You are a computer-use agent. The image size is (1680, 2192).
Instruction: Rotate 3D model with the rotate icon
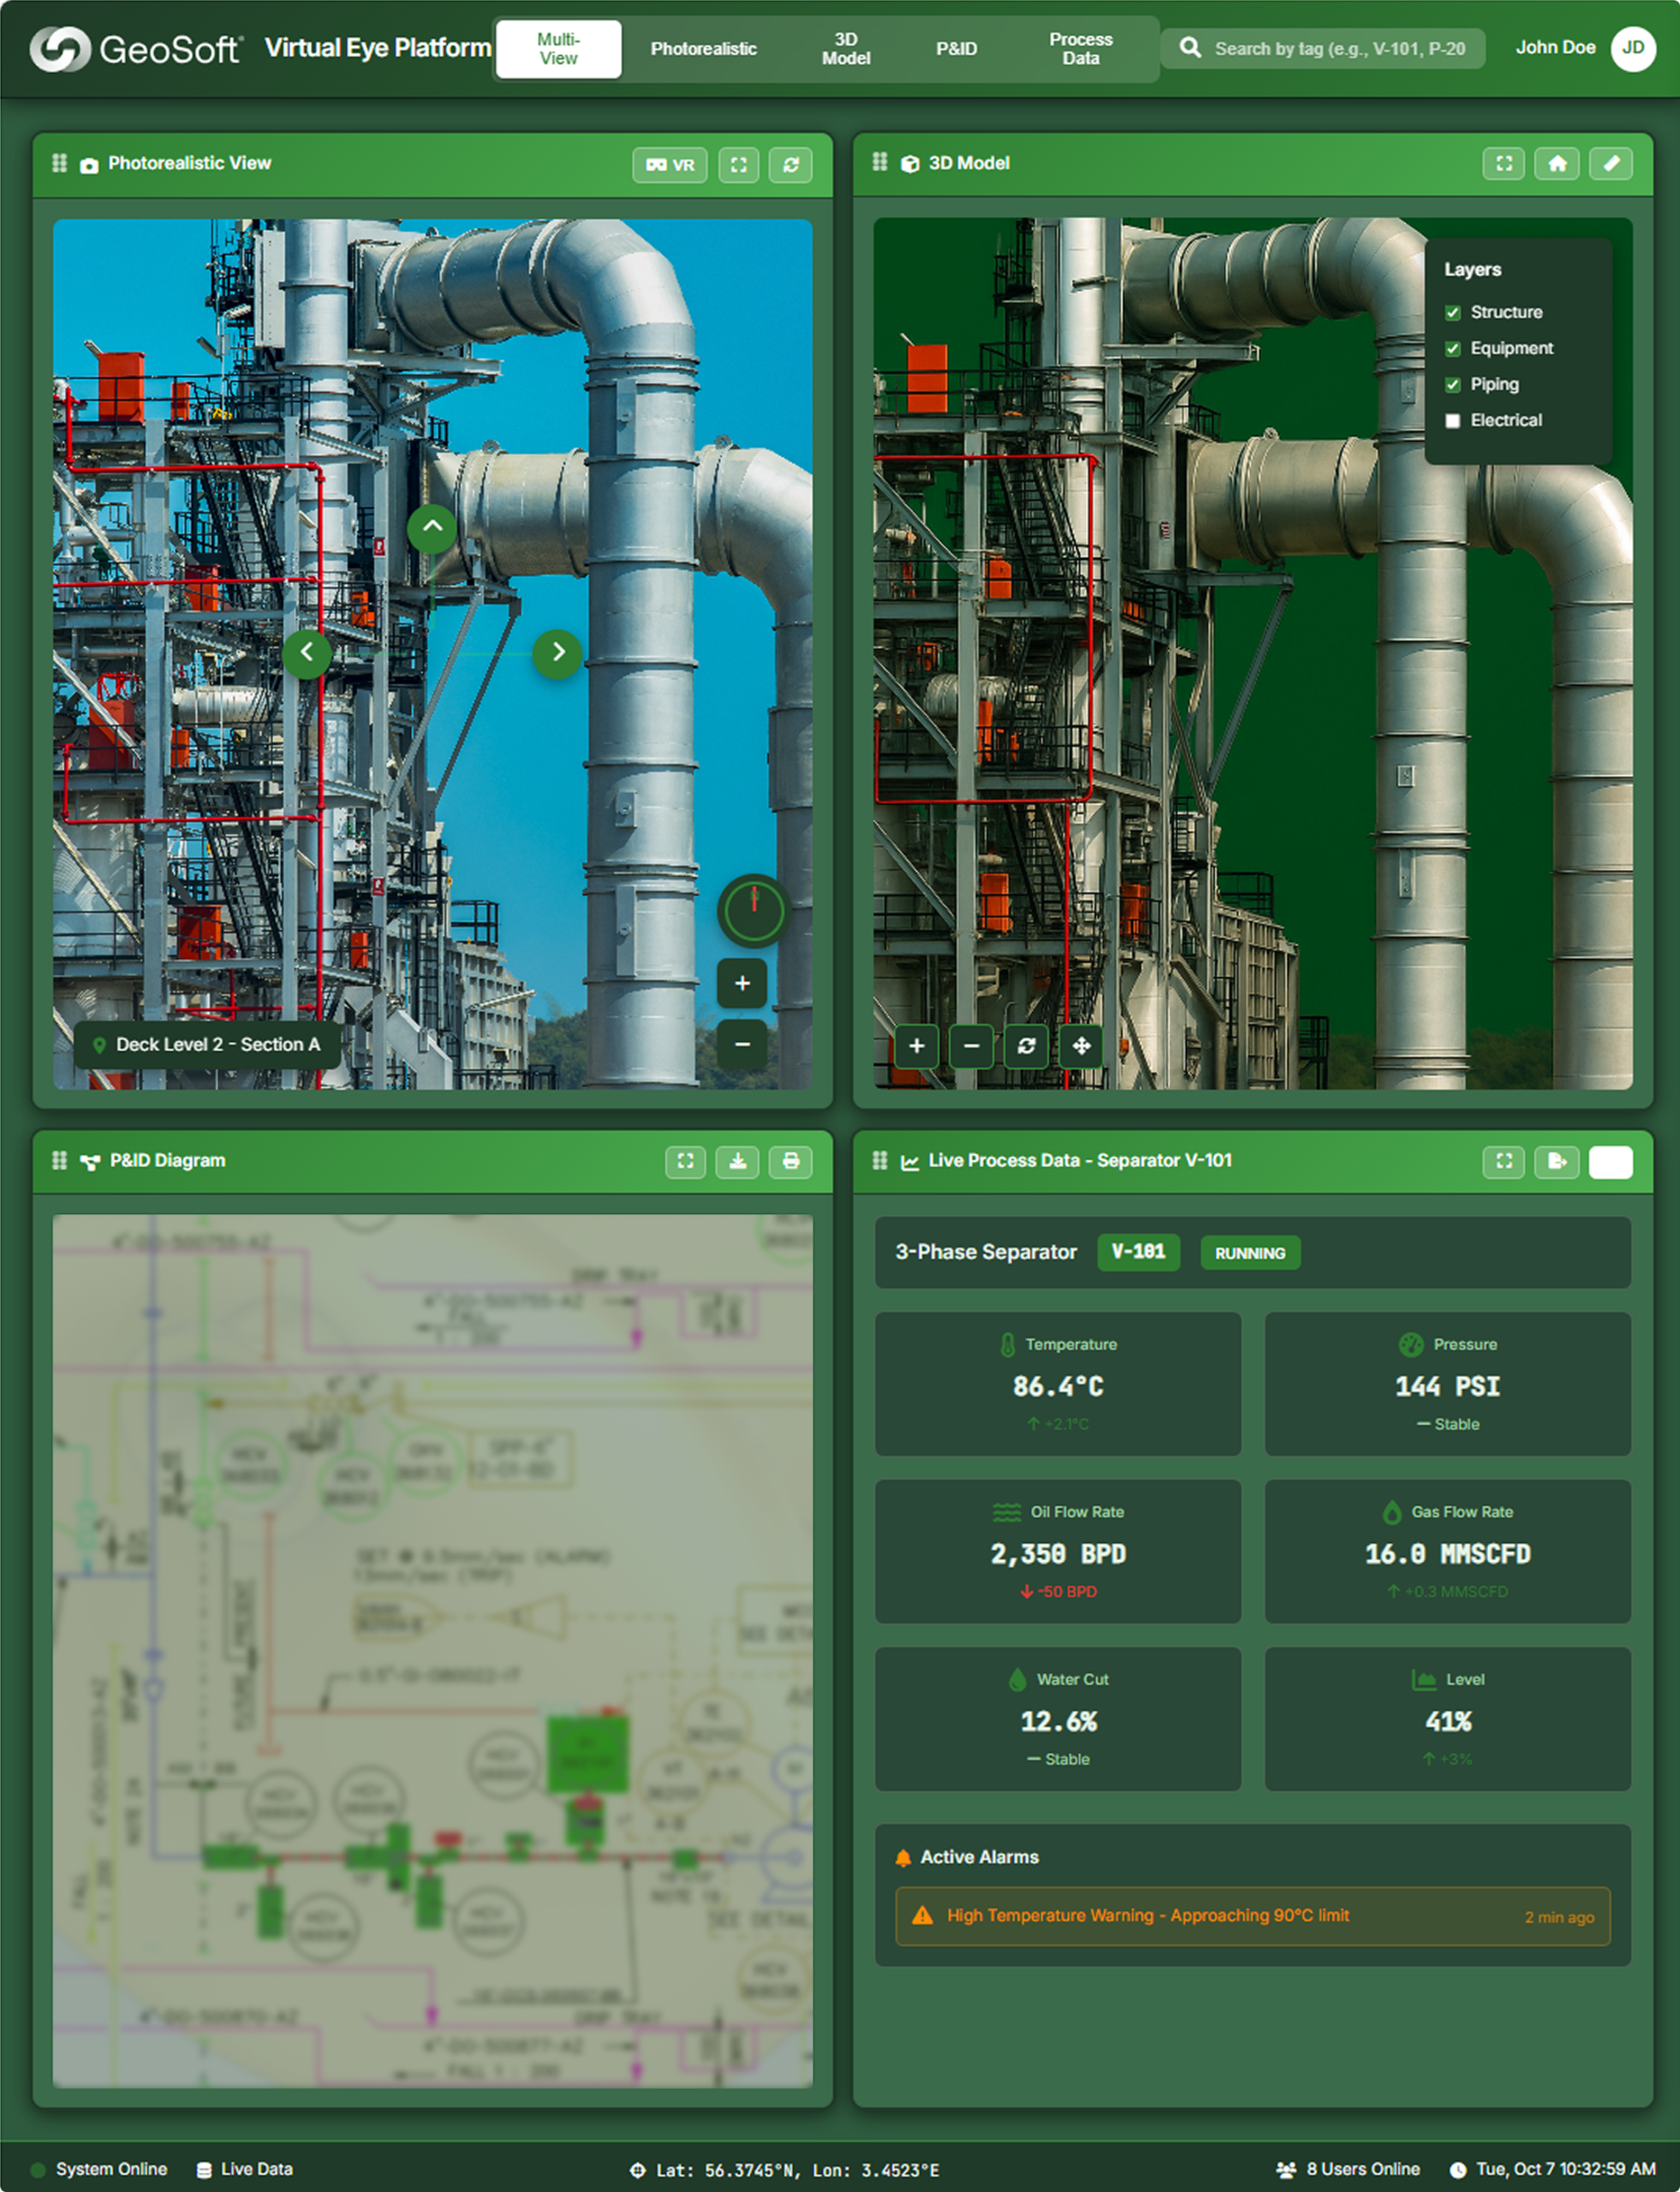[x=1026, y=1046]
